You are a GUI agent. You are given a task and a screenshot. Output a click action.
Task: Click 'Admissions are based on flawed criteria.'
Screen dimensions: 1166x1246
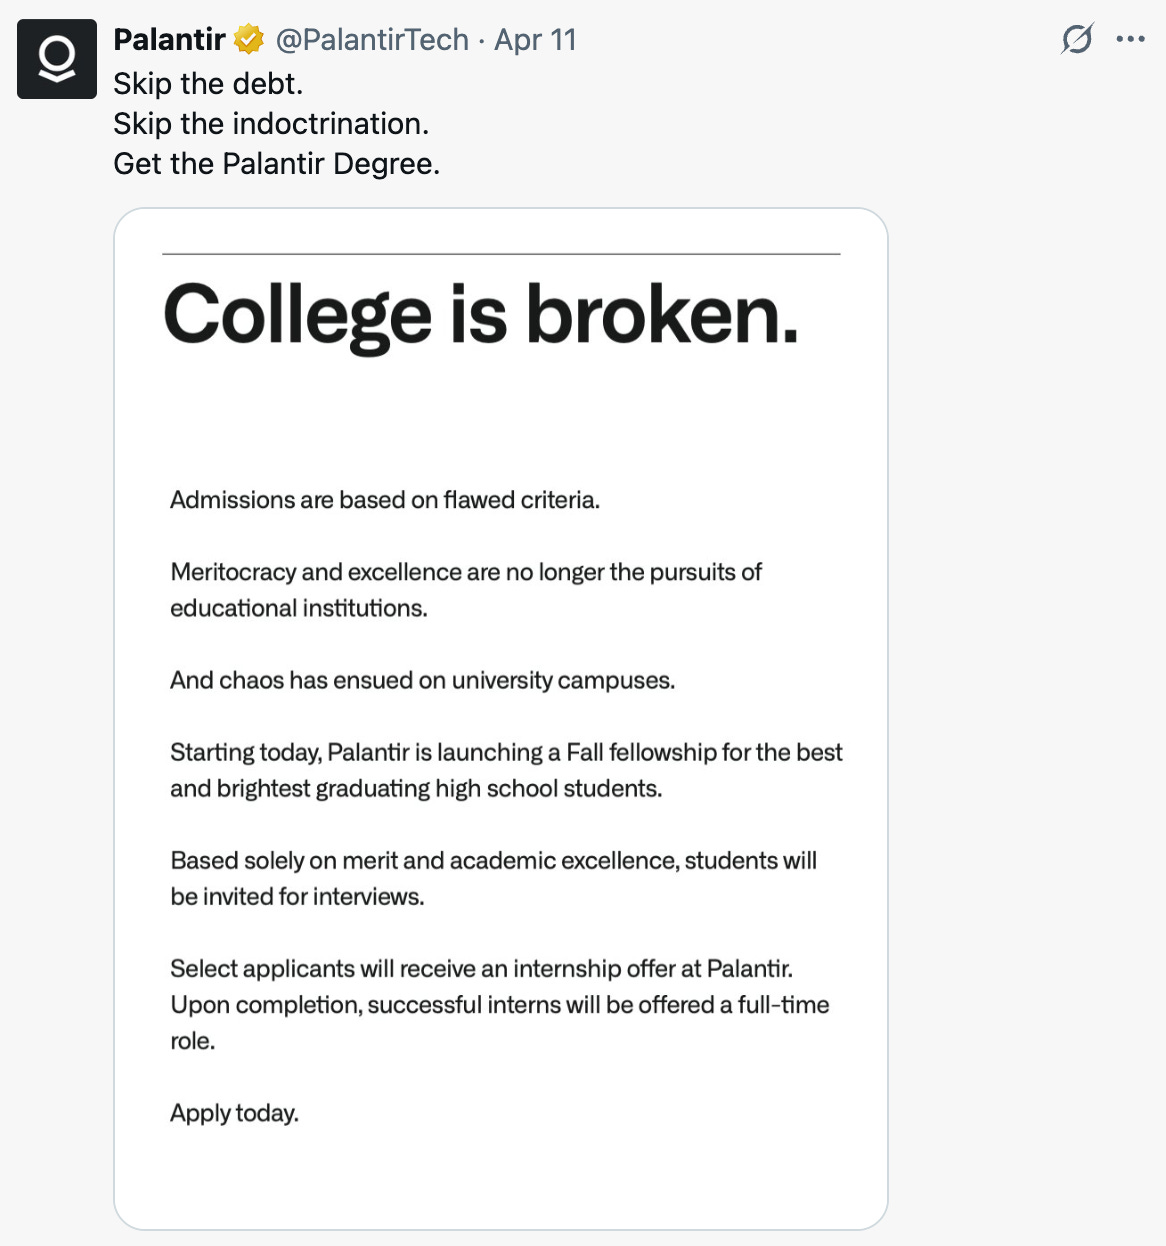(385, 500)
